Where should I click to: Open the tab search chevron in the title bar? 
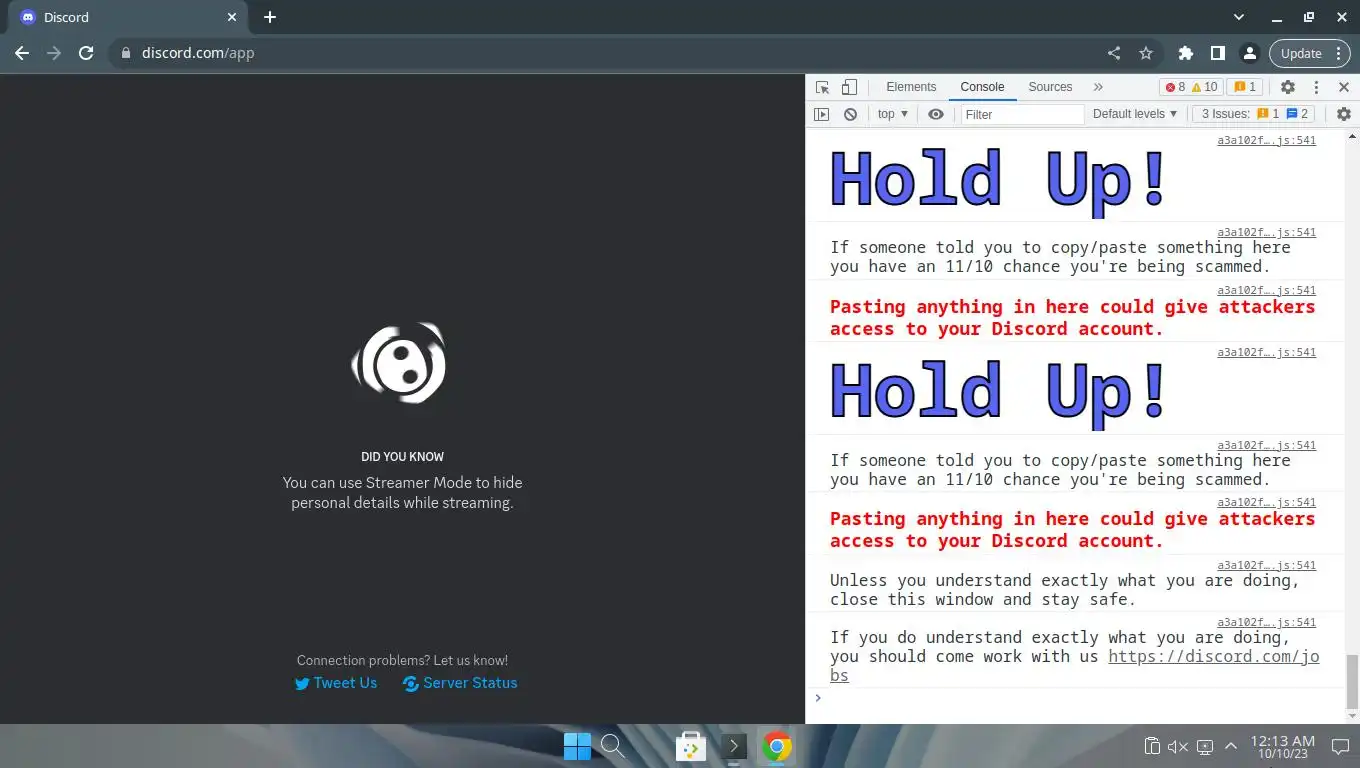pos(1239,17)
